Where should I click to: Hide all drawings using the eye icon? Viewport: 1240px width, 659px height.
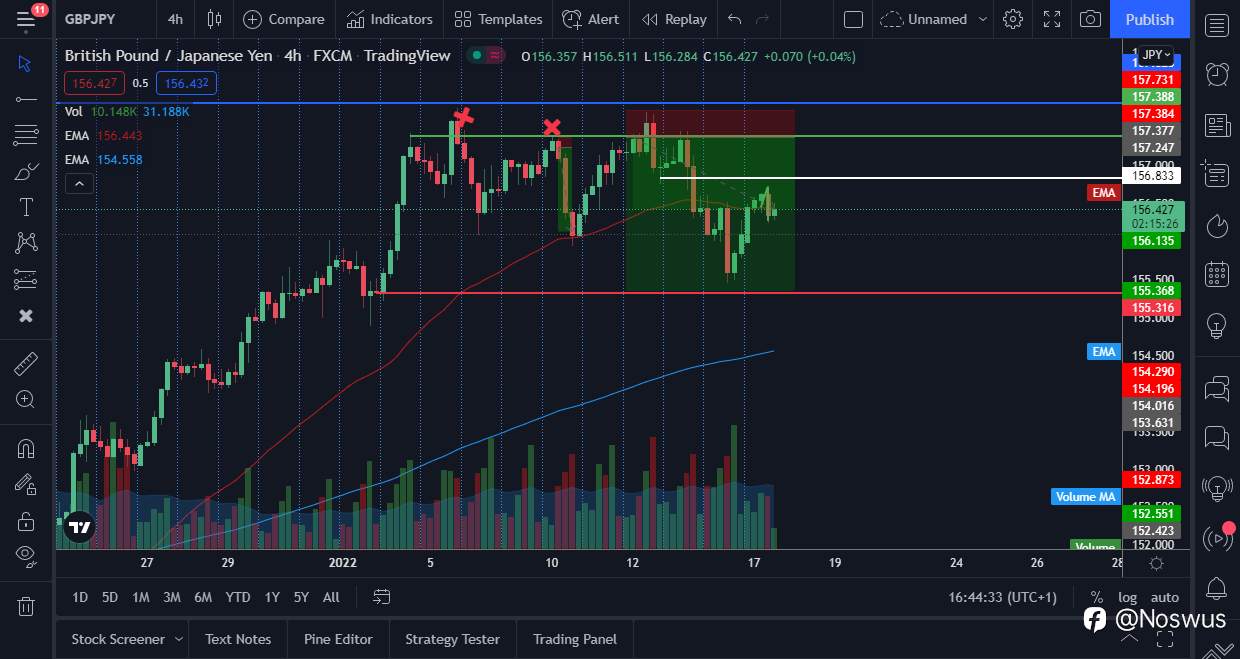pos(26,555)
